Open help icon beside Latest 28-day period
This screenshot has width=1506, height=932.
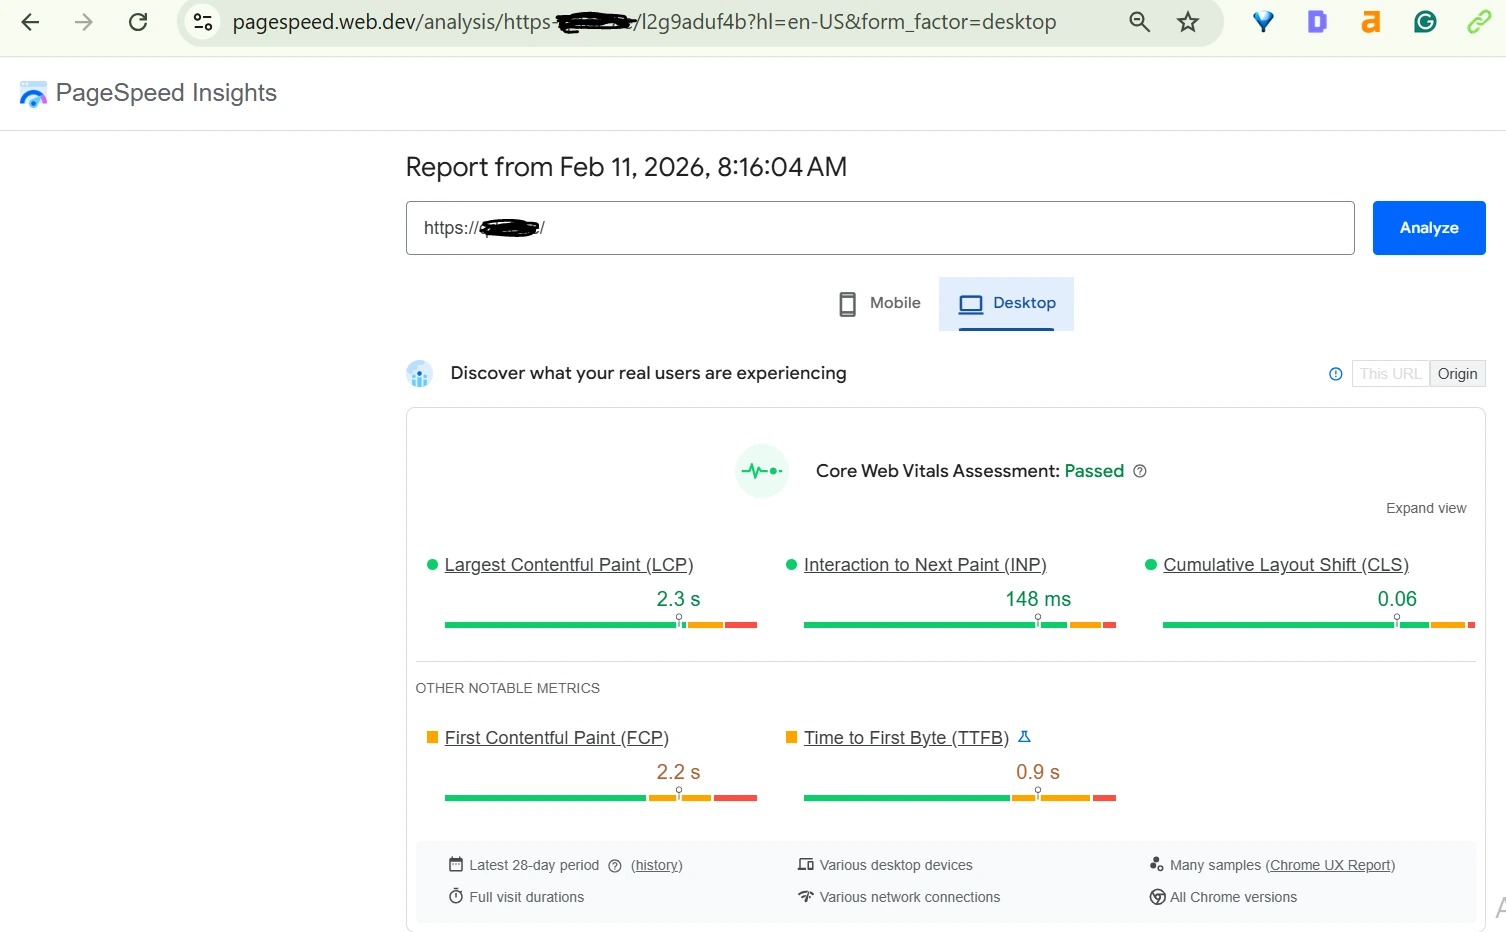click(615, 866)
